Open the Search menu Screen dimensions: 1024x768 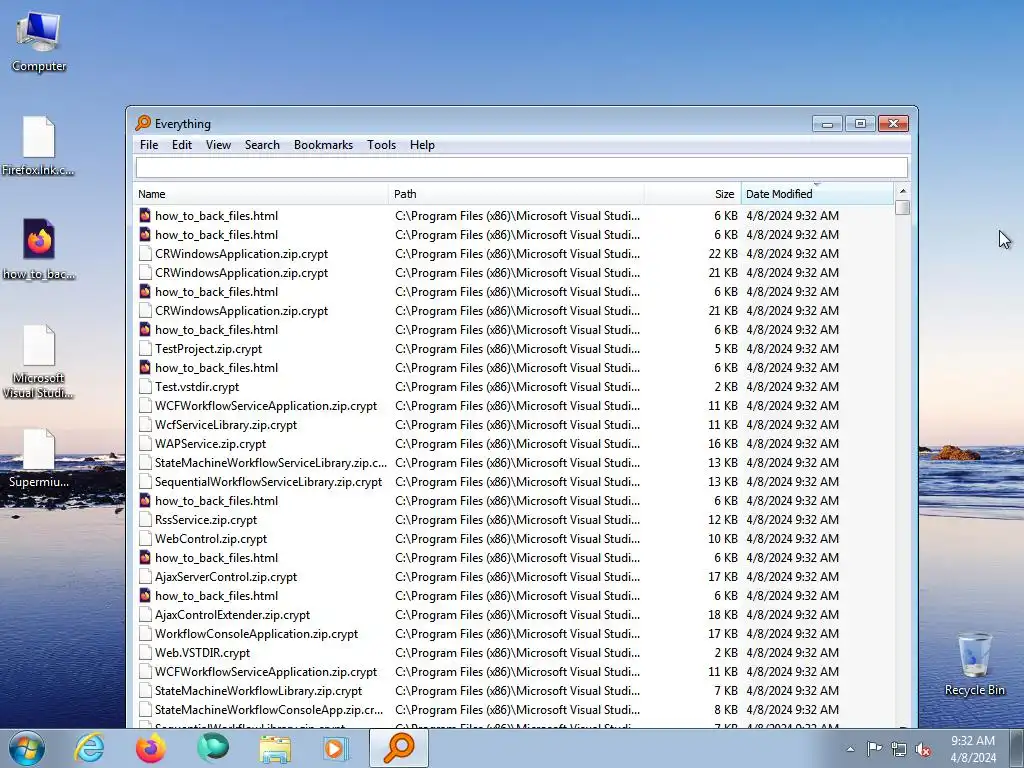(x=262, y=145)
